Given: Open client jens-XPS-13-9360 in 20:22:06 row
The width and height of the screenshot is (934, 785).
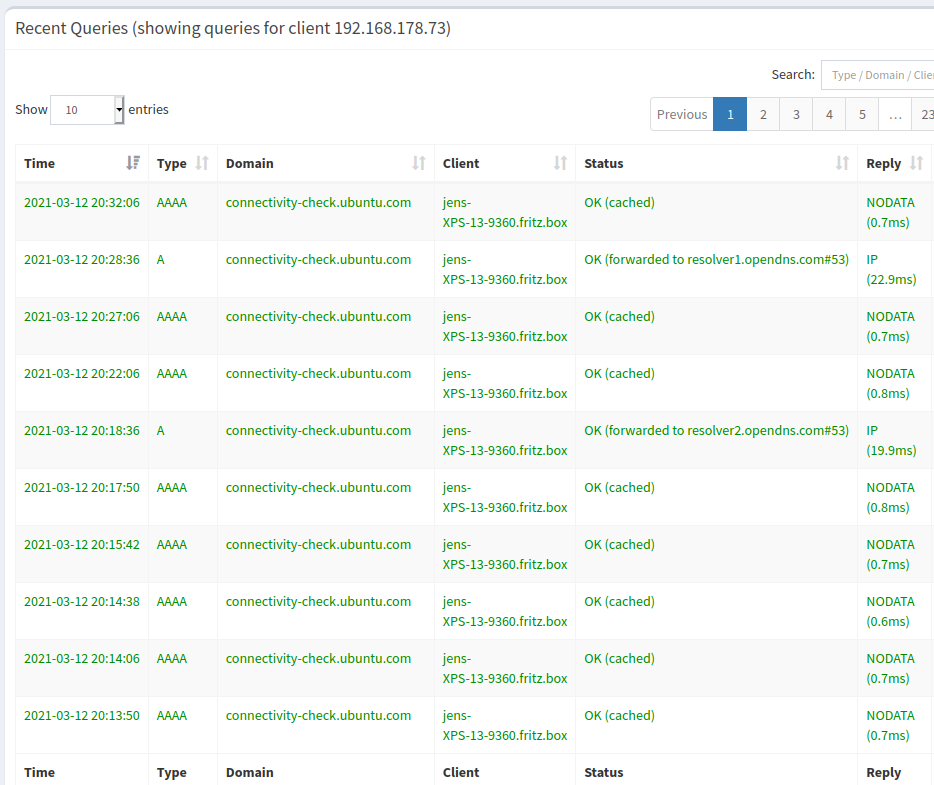Looking at the screenshot, I should (x=505, y=384).
